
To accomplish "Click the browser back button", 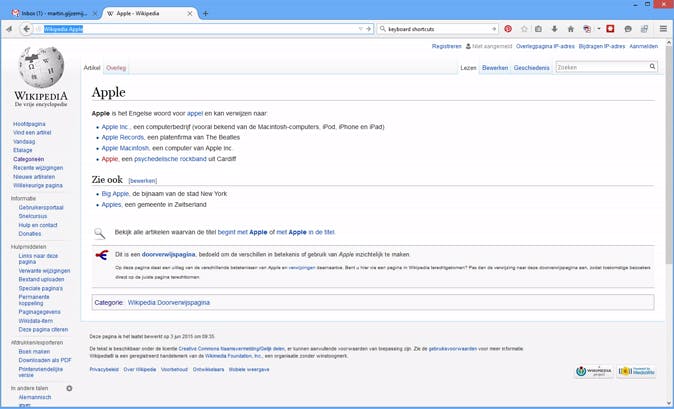I will pos(26,29).
